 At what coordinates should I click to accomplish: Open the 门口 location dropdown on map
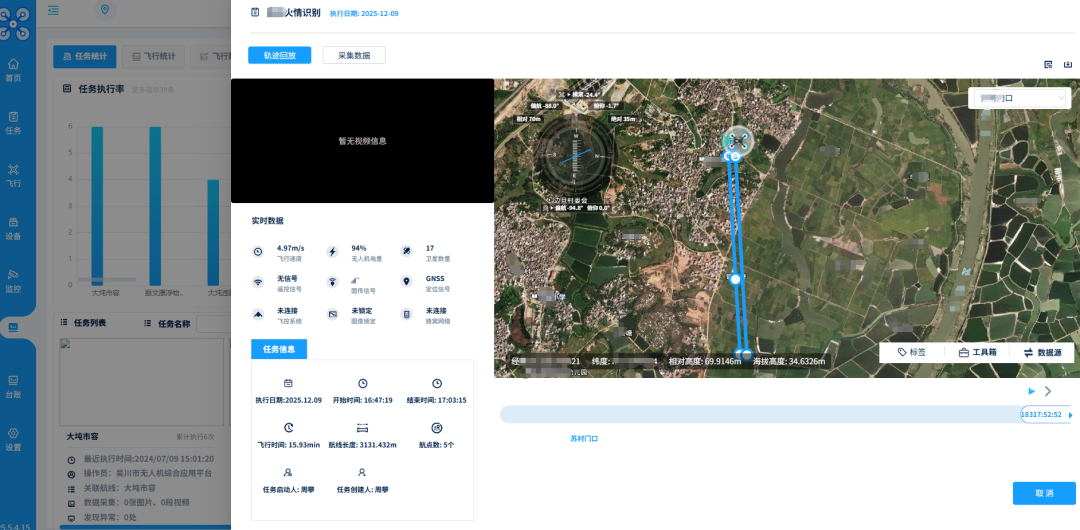point(1020,99)
